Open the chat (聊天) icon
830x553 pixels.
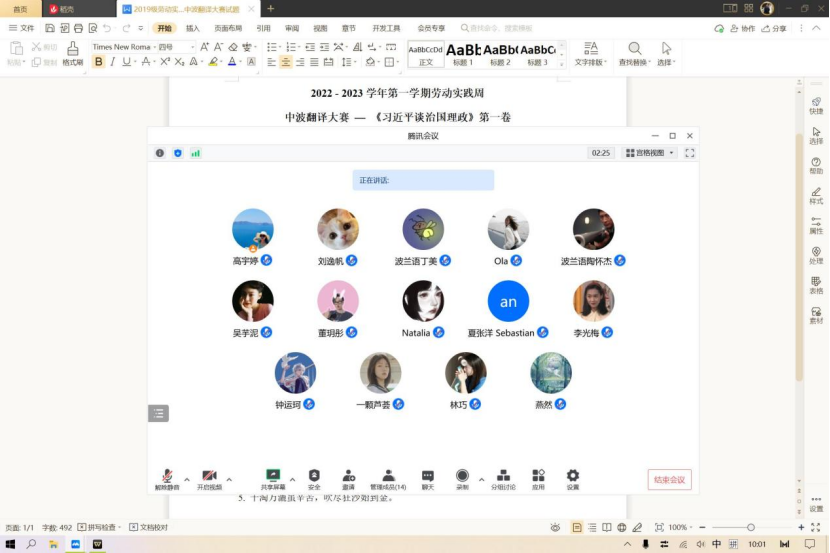pos(428,476)
